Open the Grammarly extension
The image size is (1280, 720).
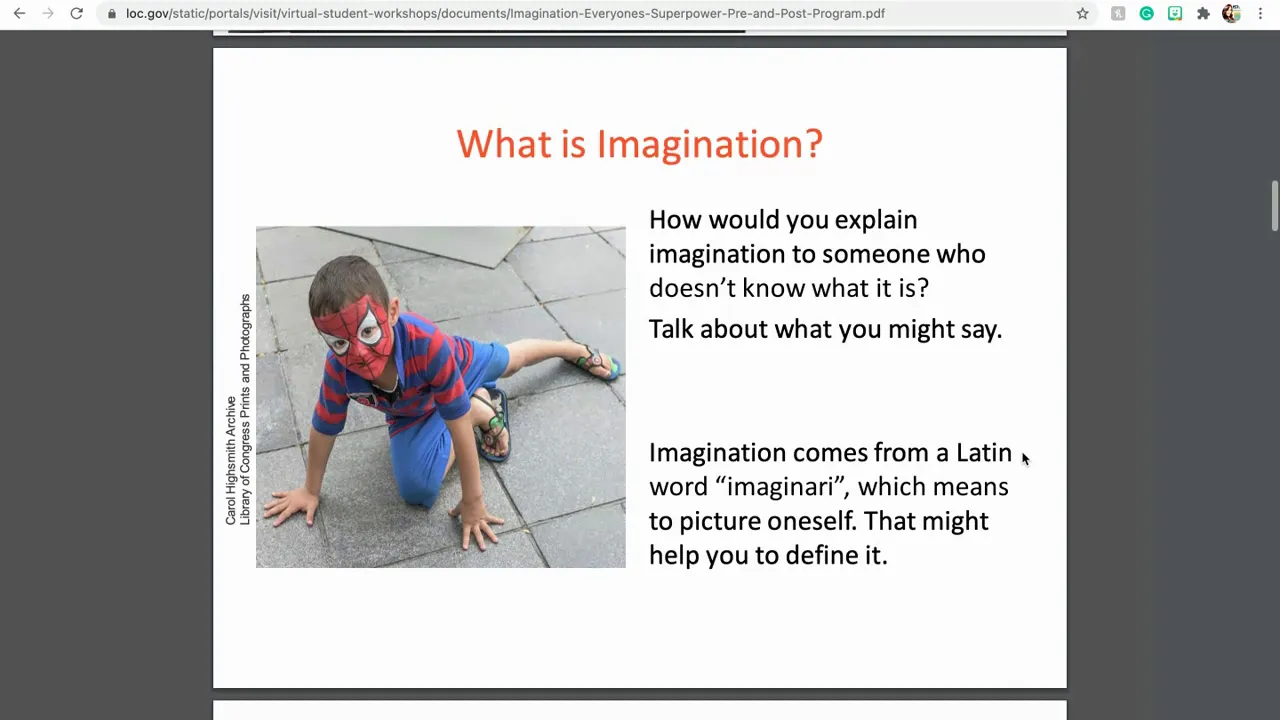(1146, 13)
